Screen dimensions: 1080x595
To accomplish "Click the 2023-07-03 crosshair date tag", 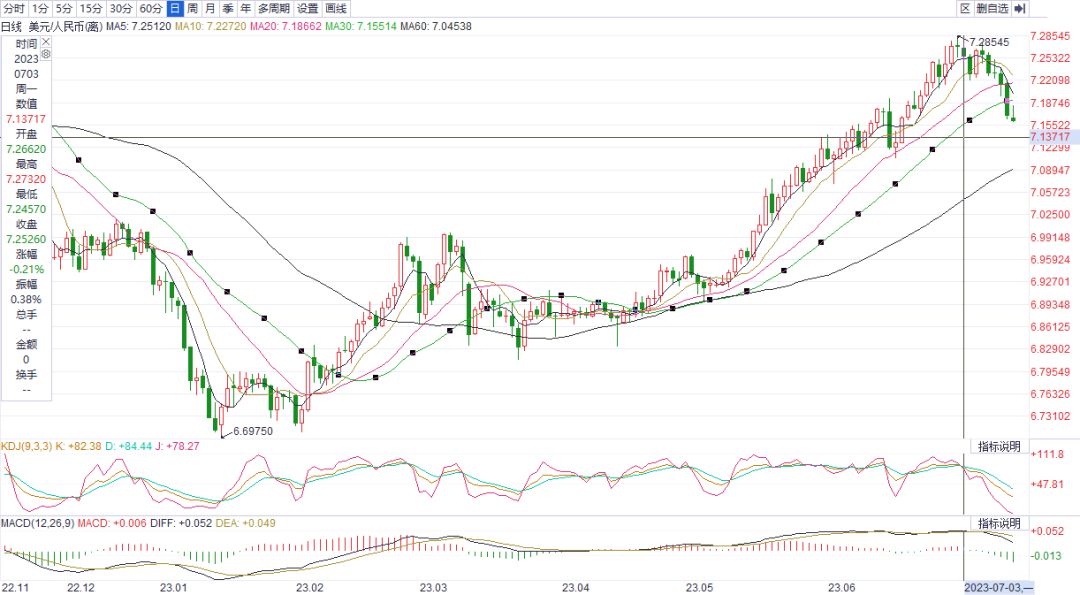I will (997, 587).
